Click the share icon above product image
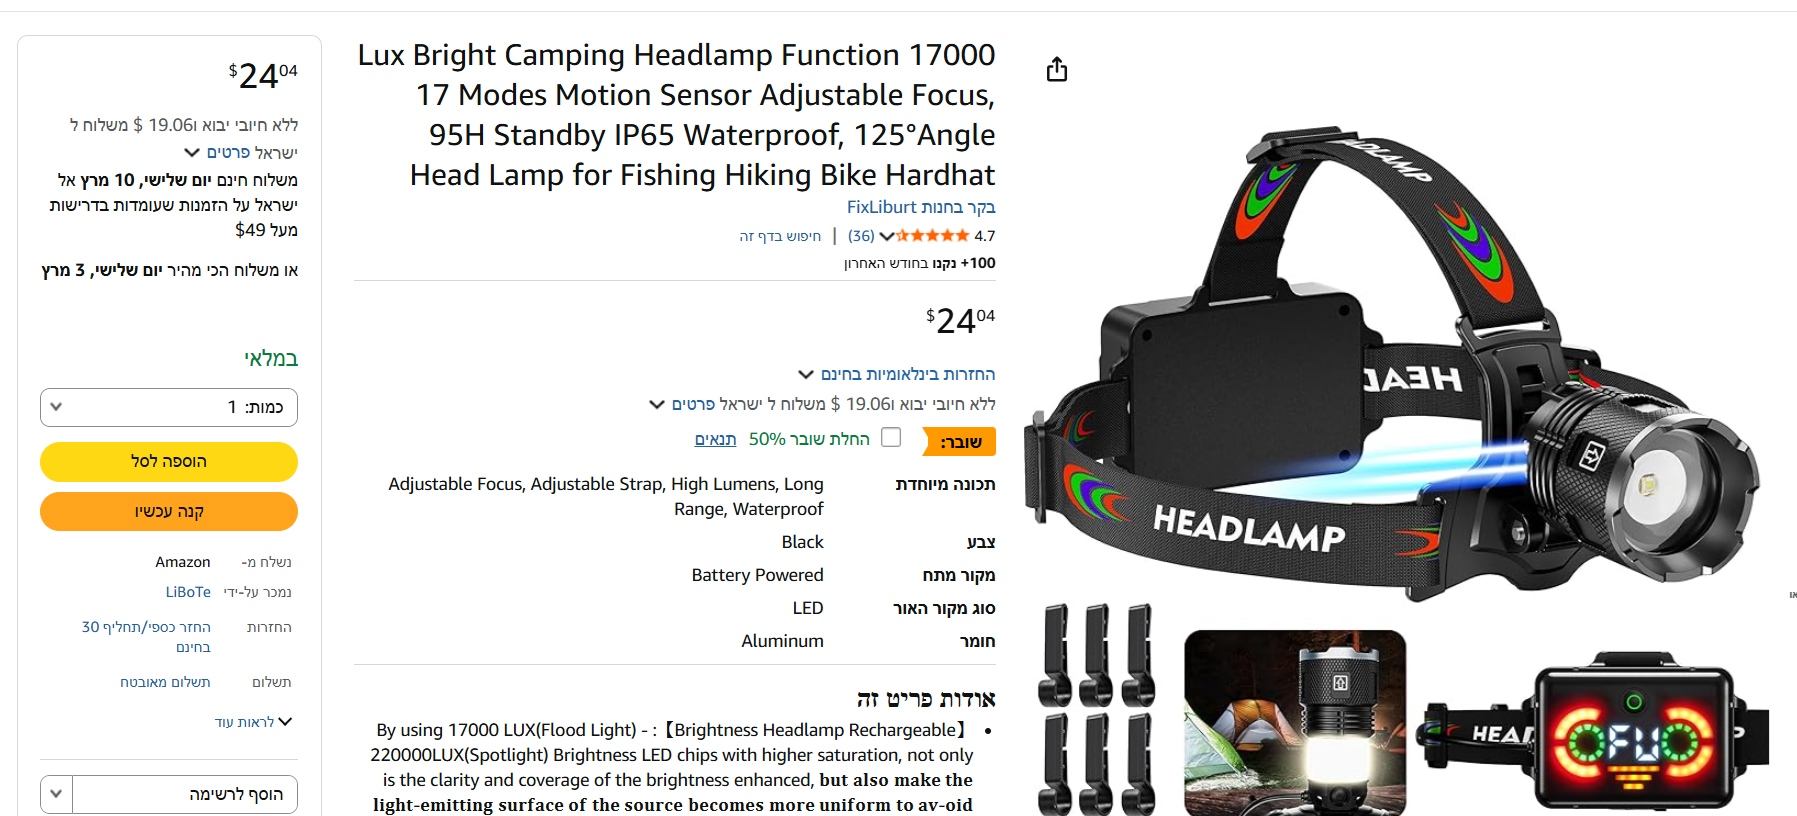Screen dimensions: 1797x816 coord(1057,70)
